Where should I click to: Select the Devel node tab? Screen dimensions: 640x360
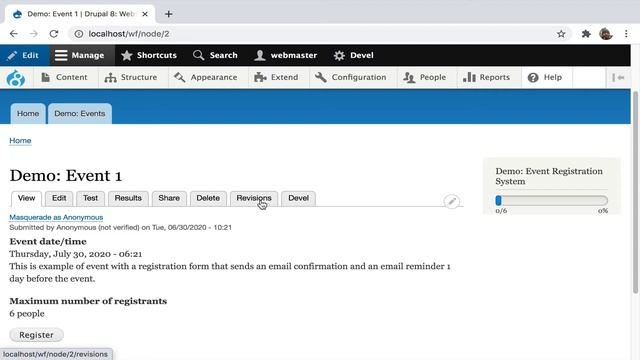(298, 198)
